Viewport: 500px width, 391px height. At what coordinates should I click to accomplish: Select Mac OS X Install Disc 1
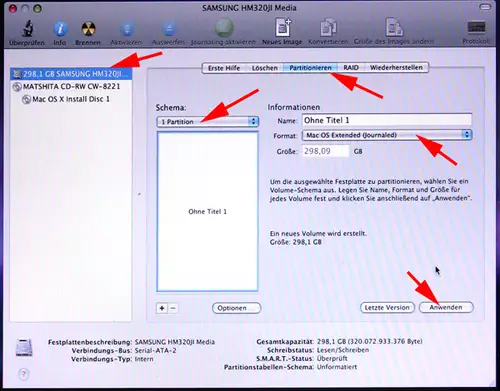coord(71,99)
